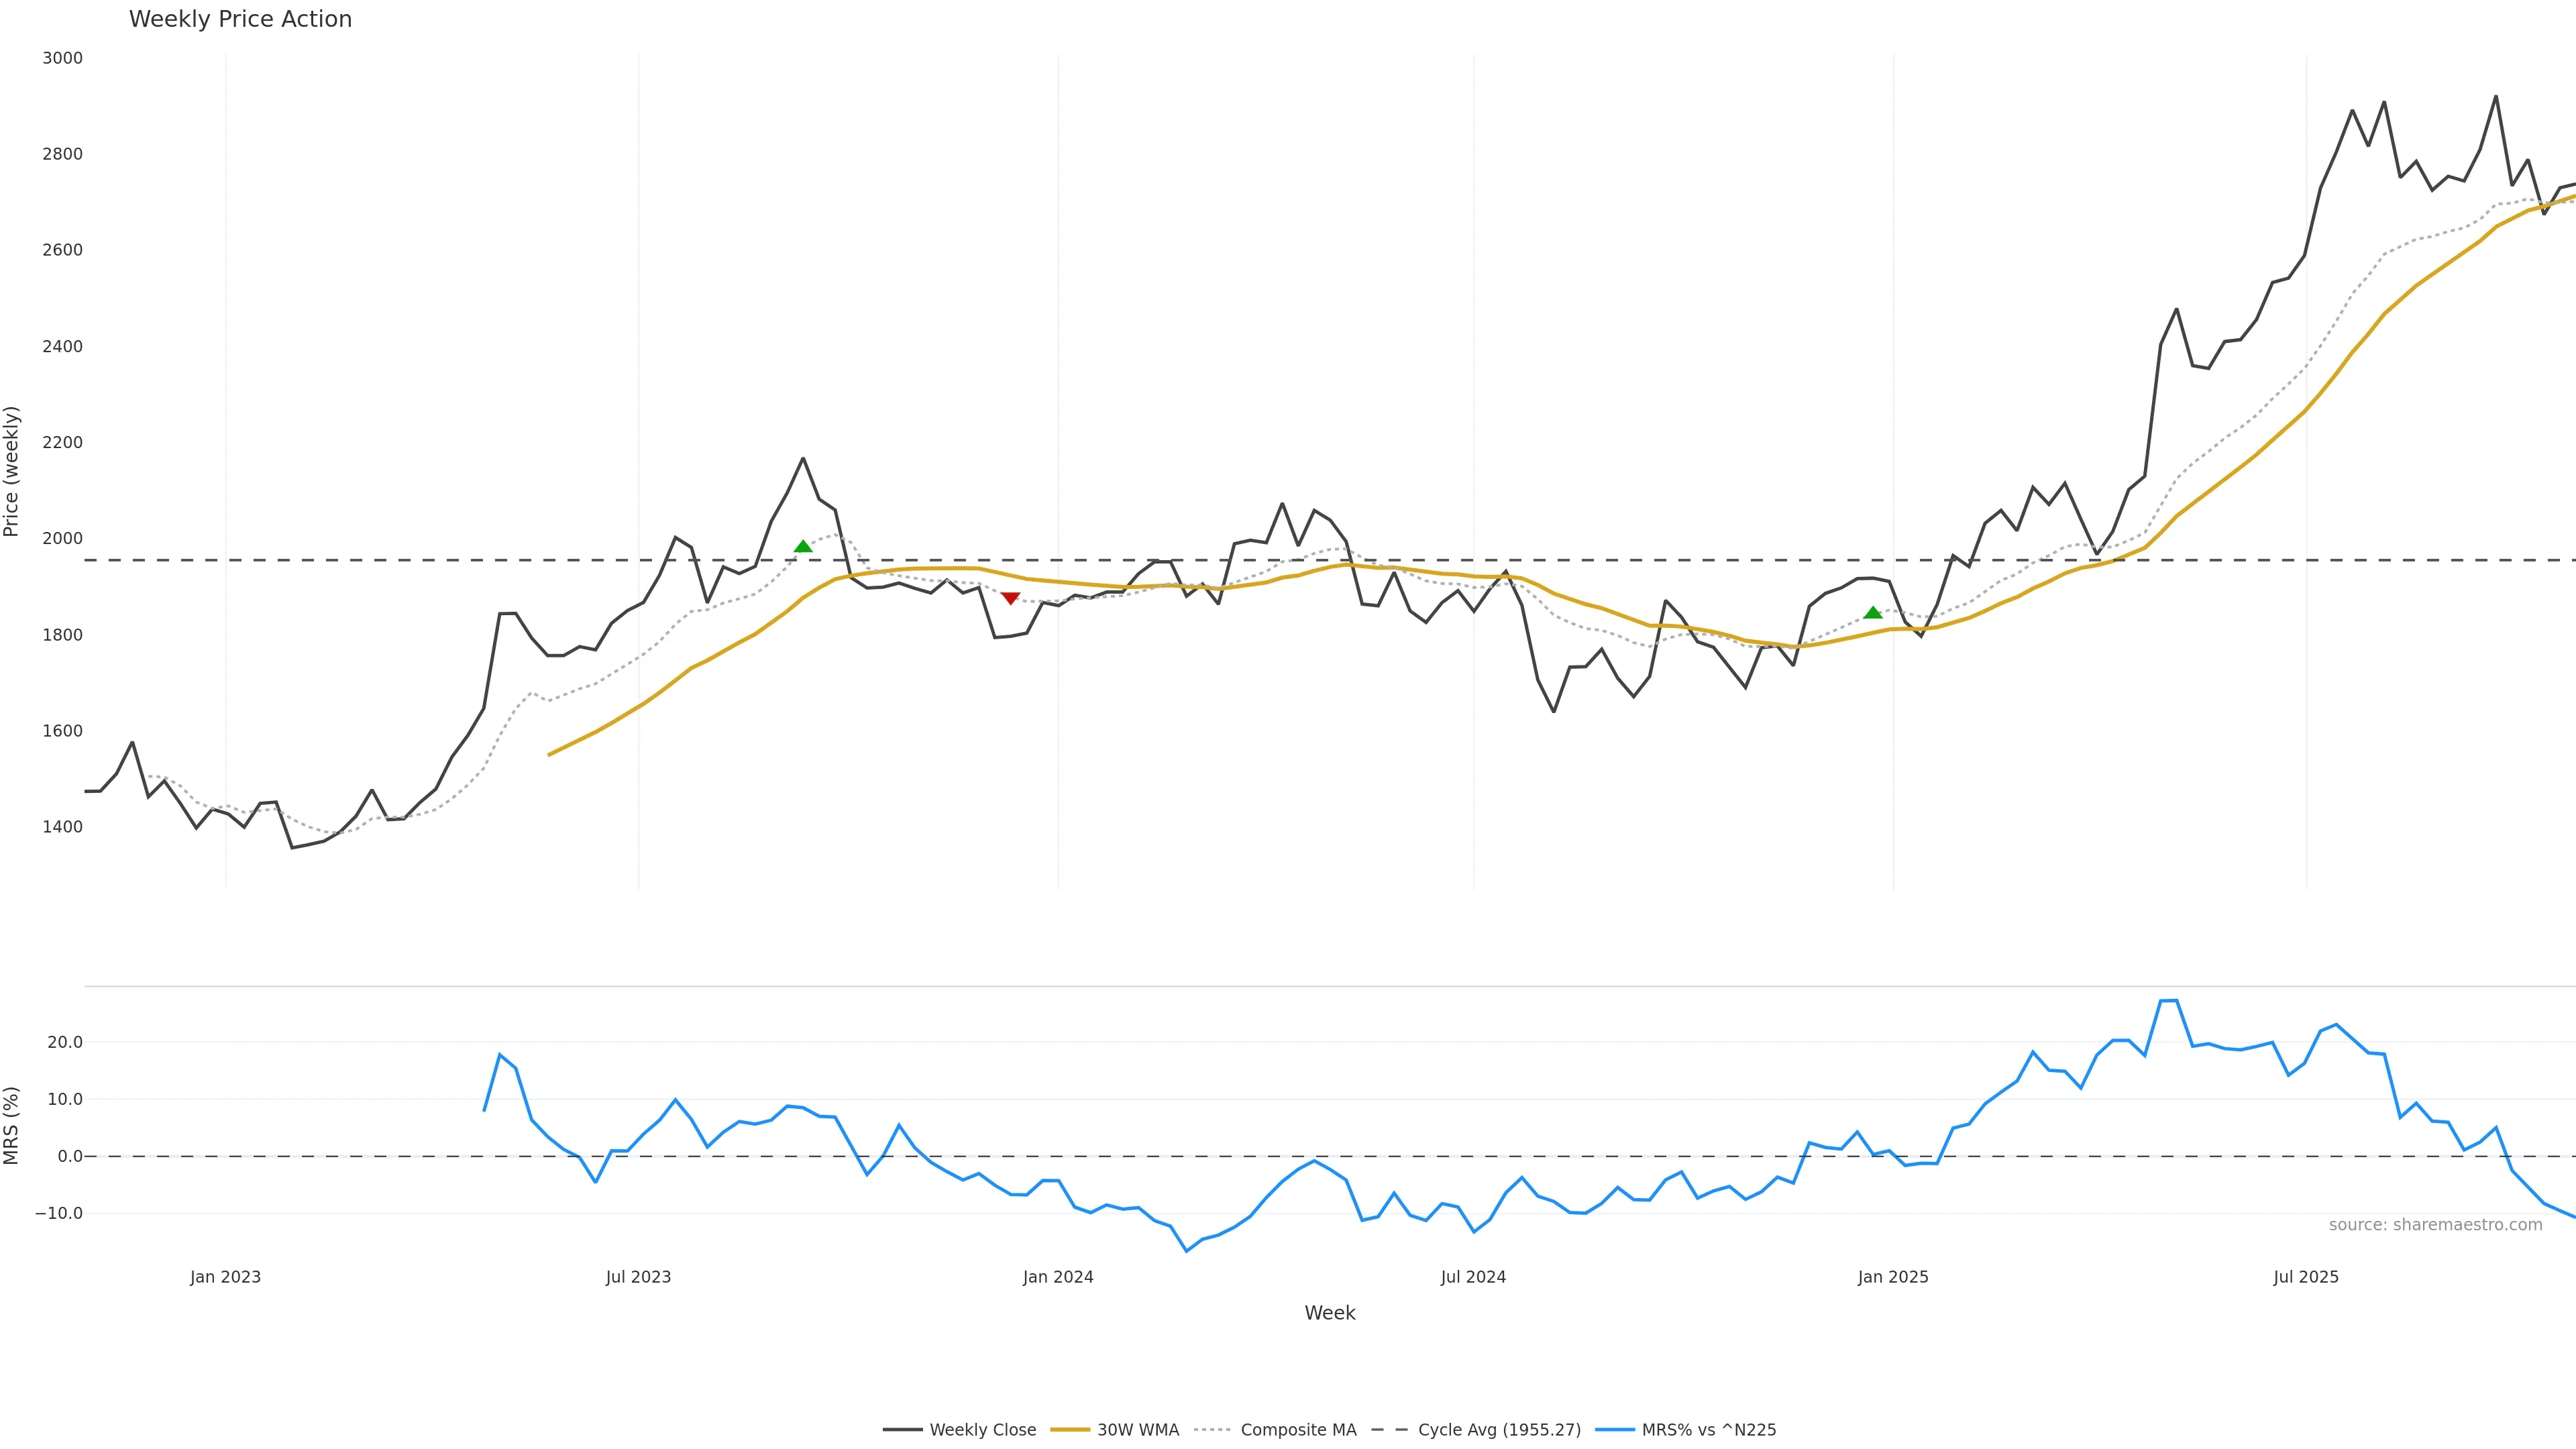This screenshot has width=2576, height=1449.
Task: Select the Jan 2024 x-axis label
Action: tap(1058, 1277)
